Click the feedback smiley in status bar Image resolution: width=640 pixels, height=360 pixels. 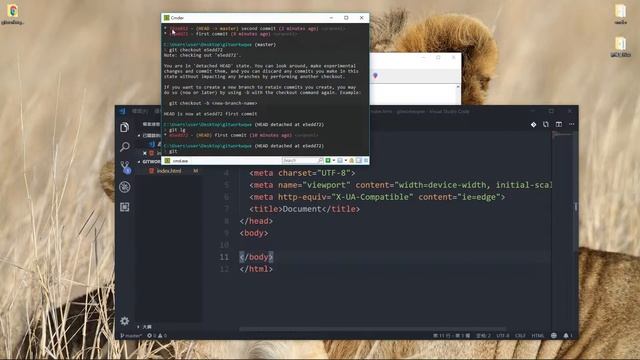[554, 336]
